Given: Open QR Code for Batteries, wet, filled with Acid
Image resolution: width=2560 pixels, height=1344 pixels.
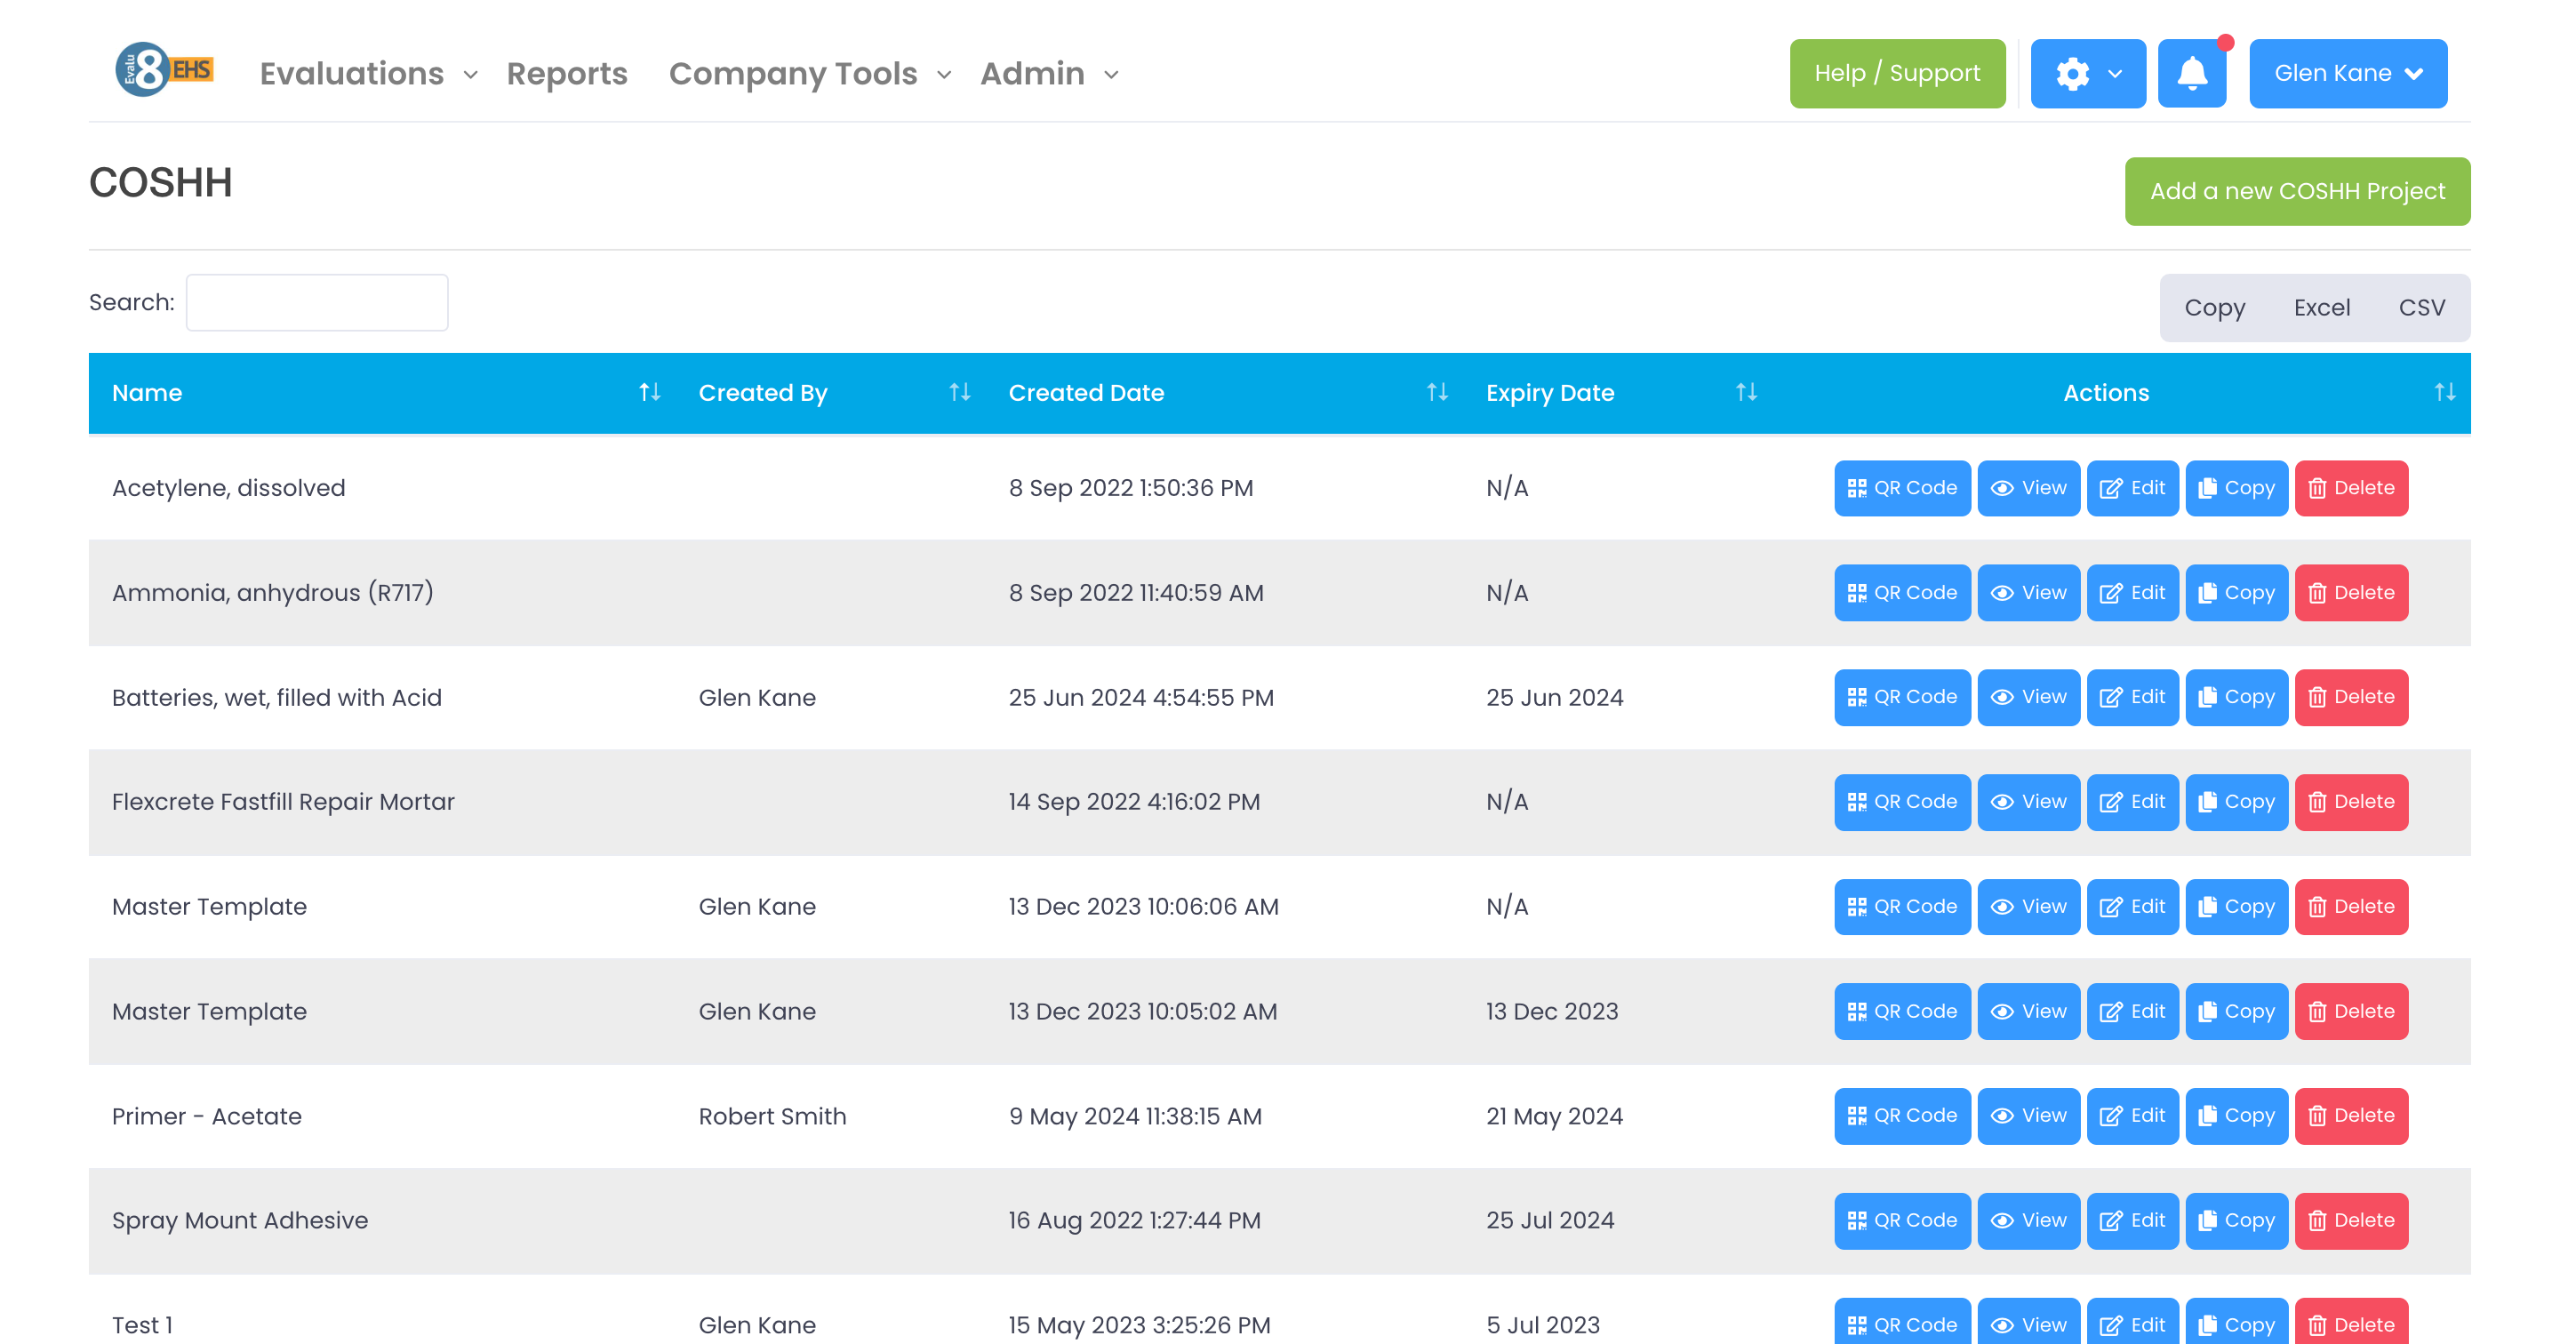Looking at the screenshot, I should [1901, 697].
